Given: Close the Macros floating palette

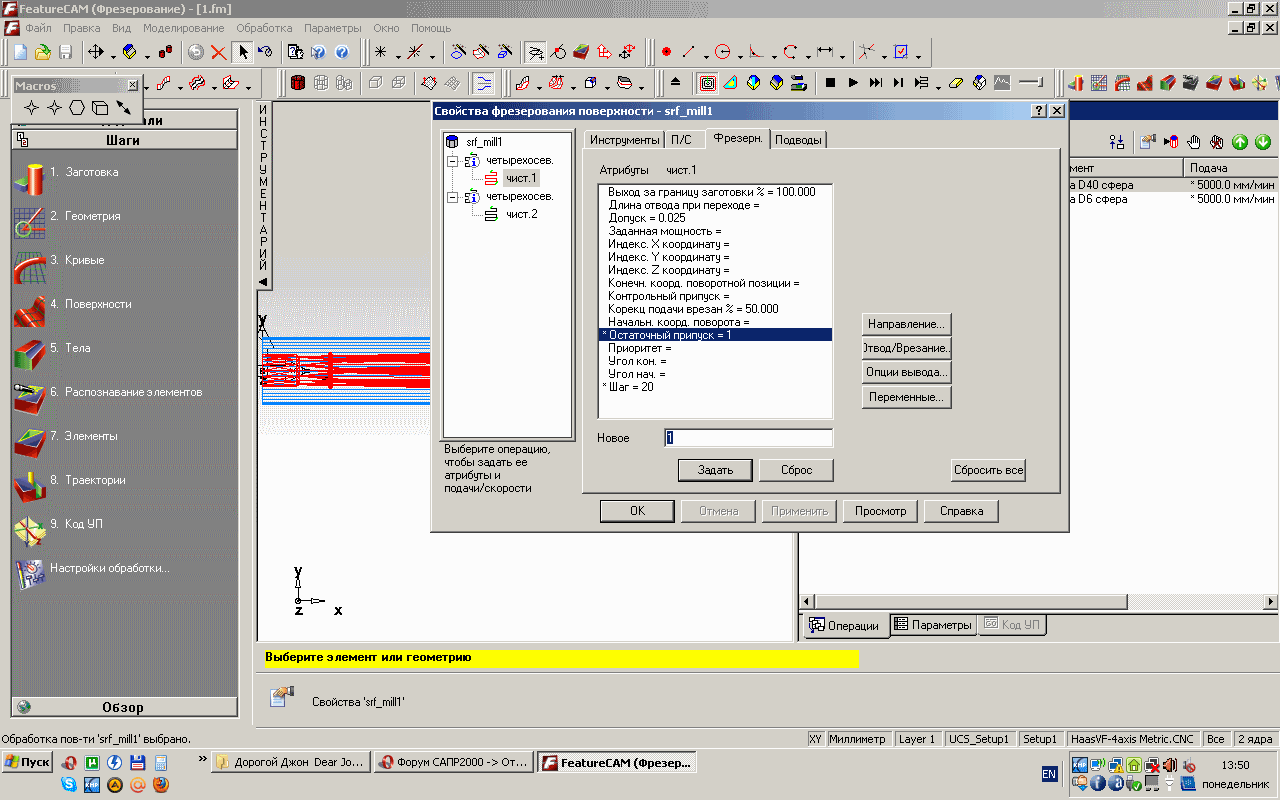Looking at the screenshot, I should [133, 86].
